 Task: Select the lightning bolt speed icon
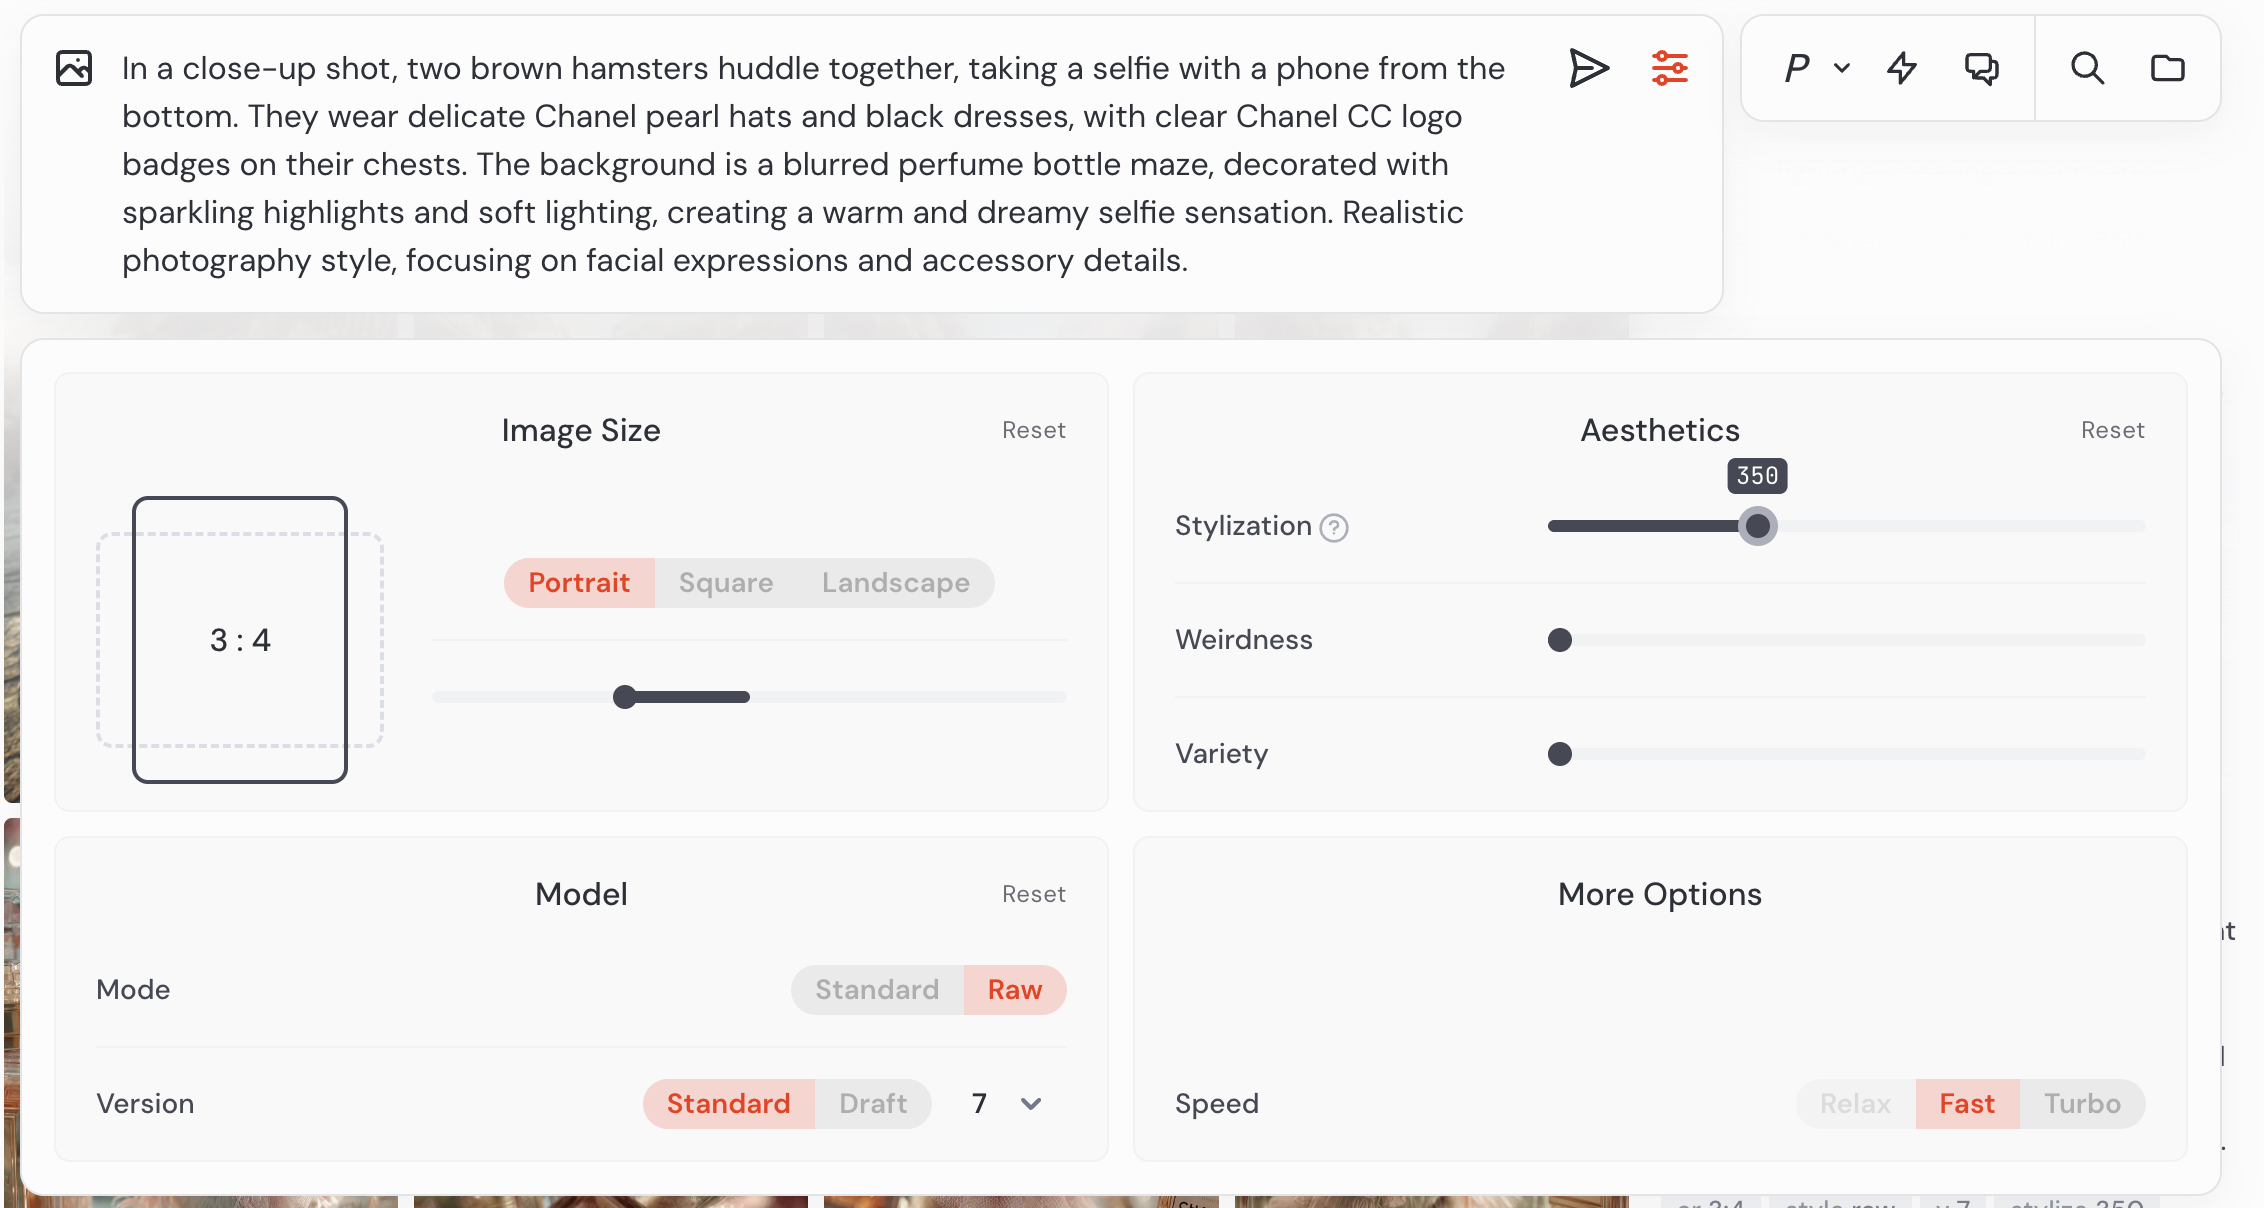[x=1903, y=68]
